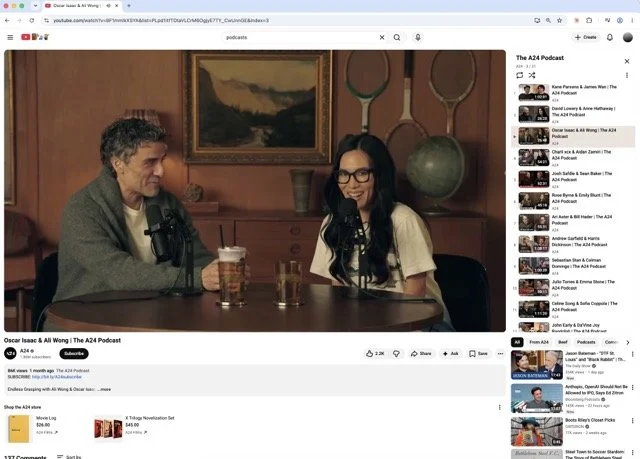Play Kane Parsons & James Wan episode
This screenshot has width=640, height=459.
[574, 93]
